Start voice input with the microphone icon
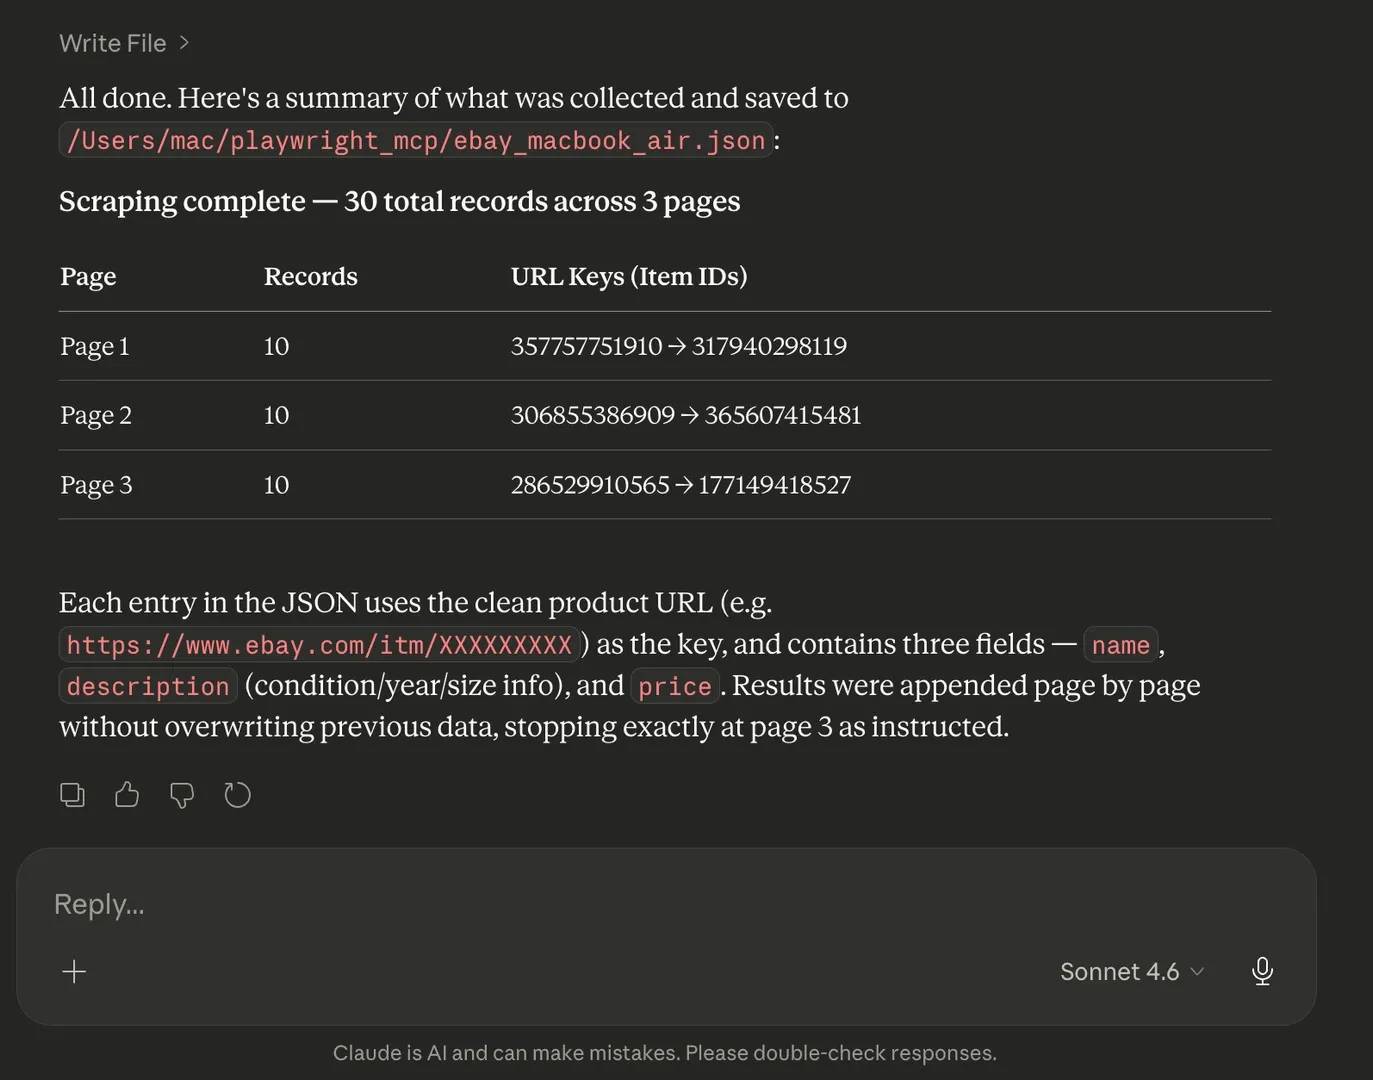The width and height of the screenshot is (1373, 1080). click(x=1262, y=971)
